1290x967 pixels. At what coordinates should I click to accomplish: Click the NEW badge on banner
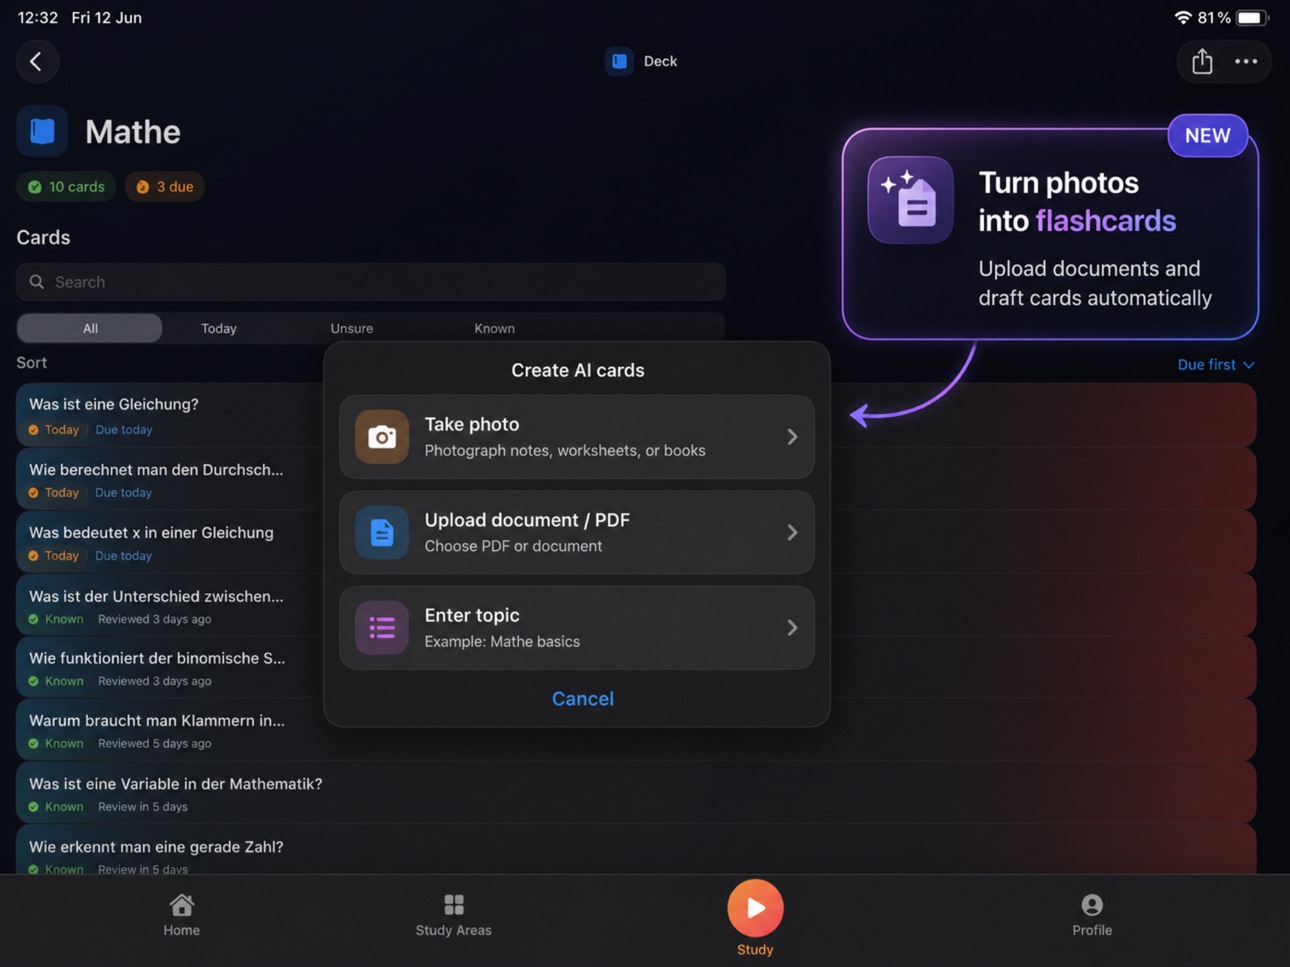pyautogui.click(x=1208, y=136)
